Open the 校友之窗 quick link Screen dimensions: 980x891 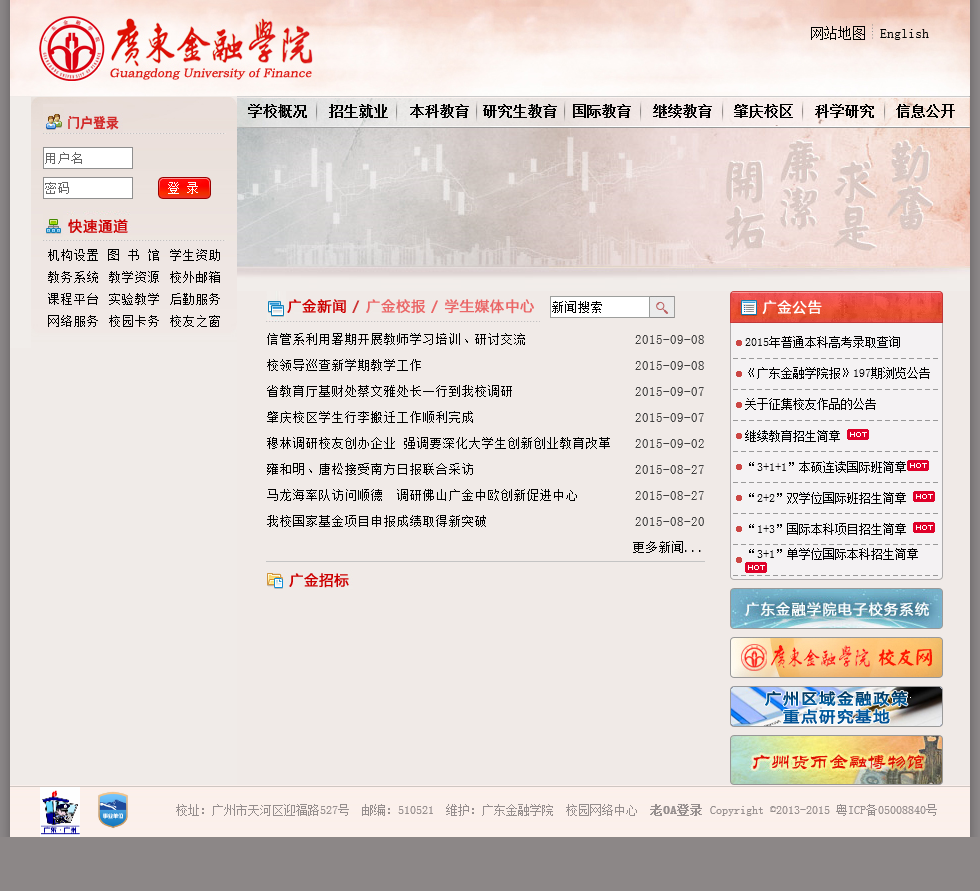pyautogui.click(x=195, y=321)
